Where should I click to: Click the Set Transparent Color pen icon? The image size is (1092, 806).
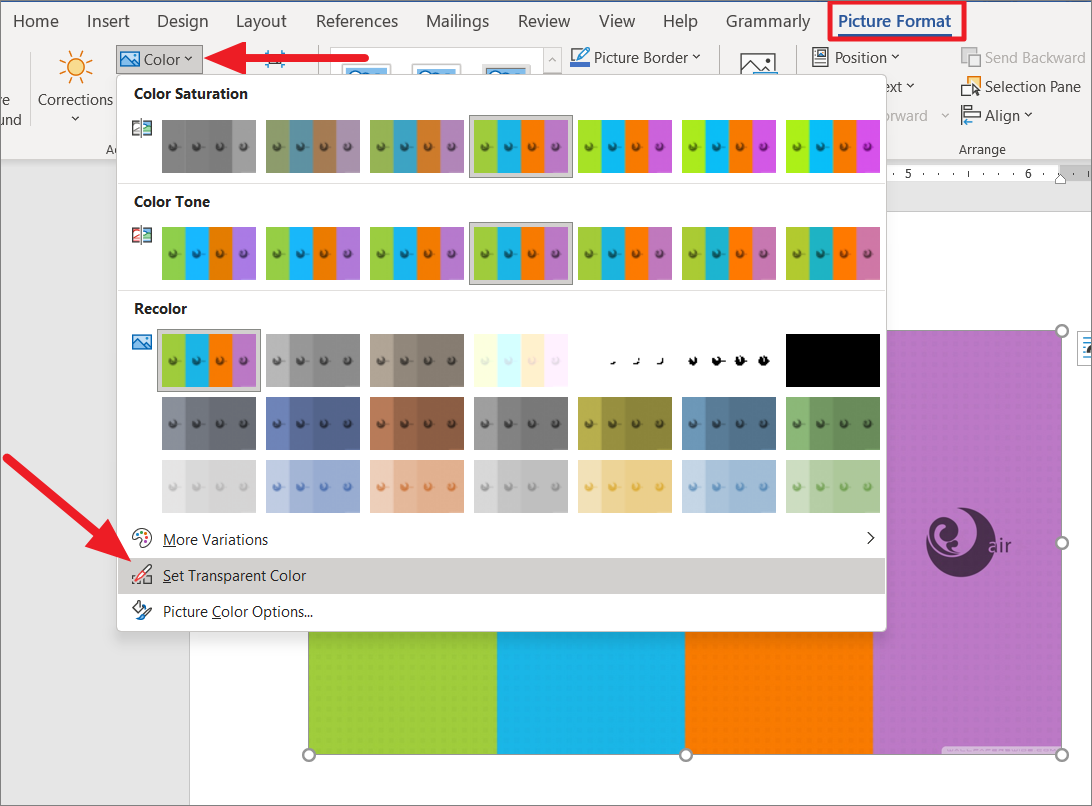pos(142,575)
